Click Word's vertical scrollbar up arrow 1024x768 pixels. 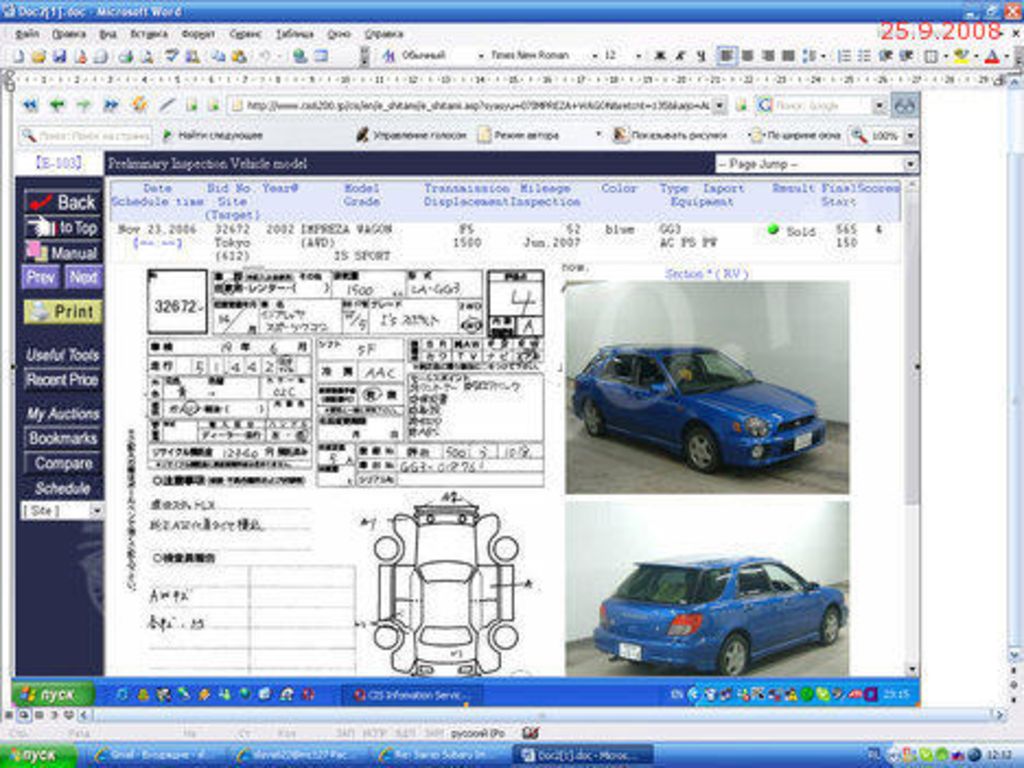pos(1014,82)
